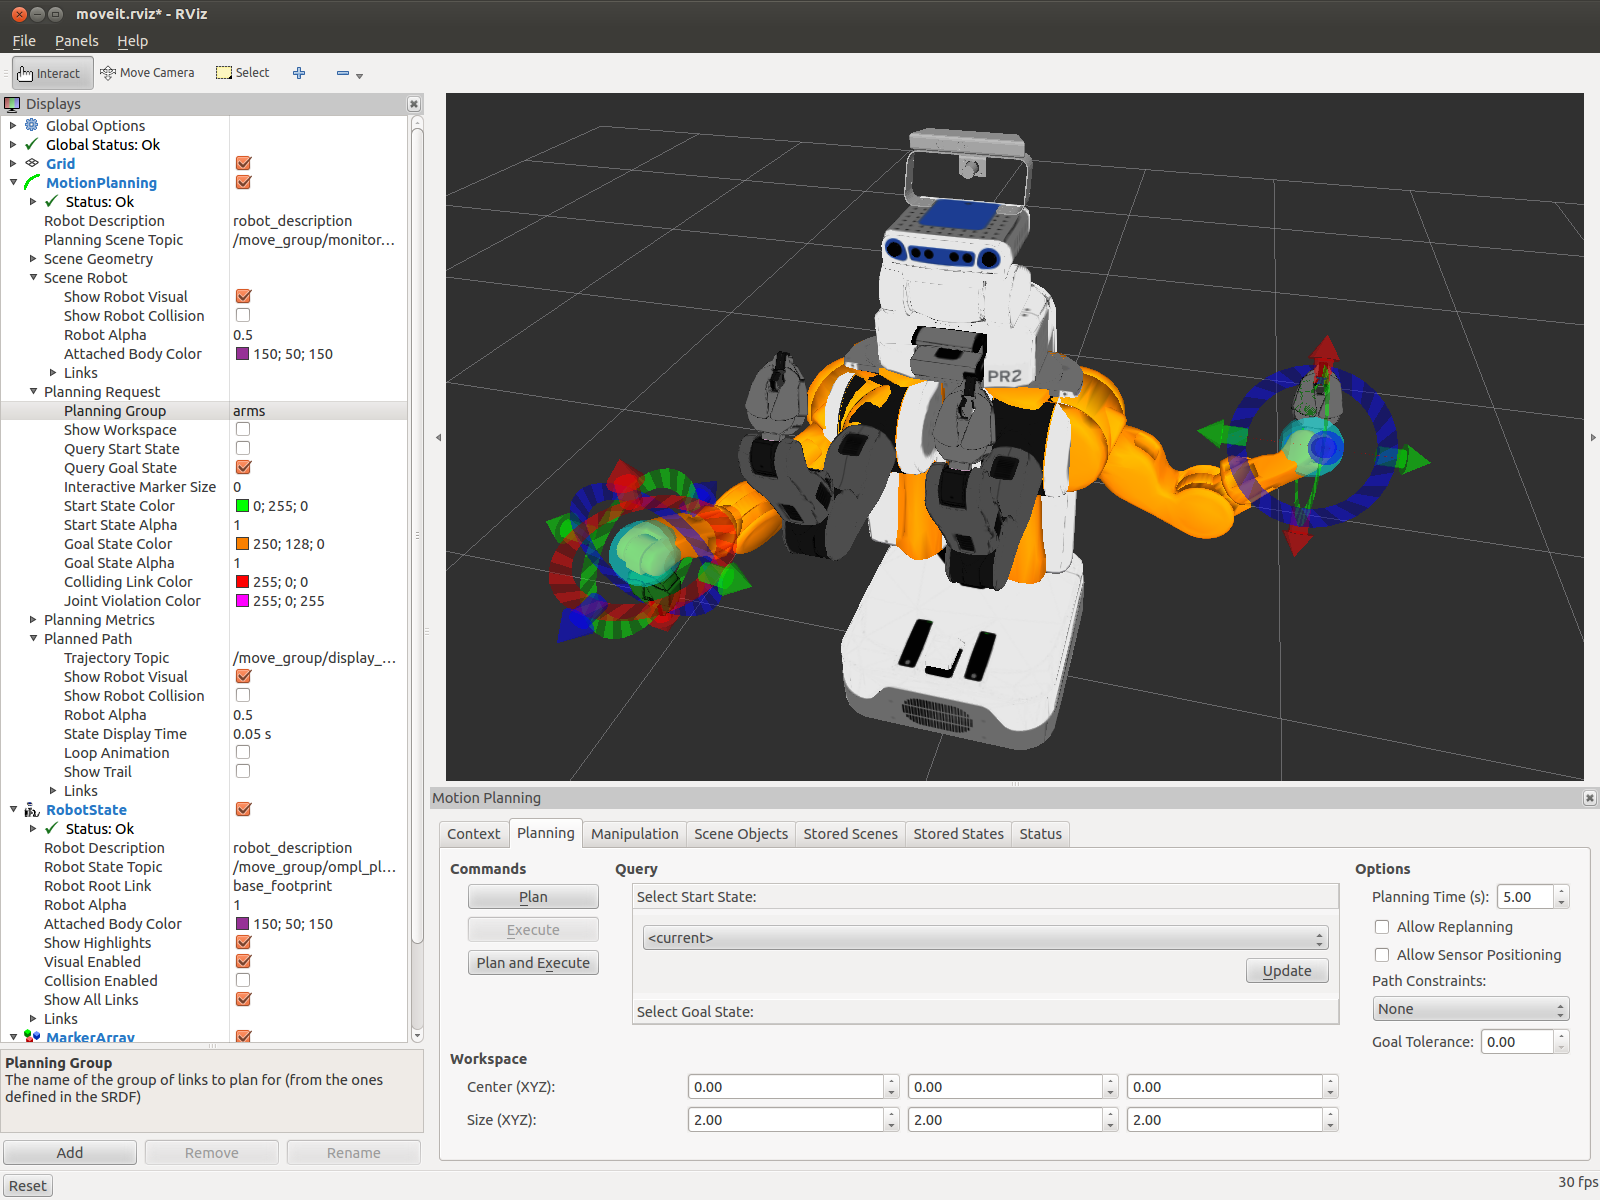This screenshot has height=1200, width=1600.
Task: Click the blue plus add-tool icon
Action: 299,73
